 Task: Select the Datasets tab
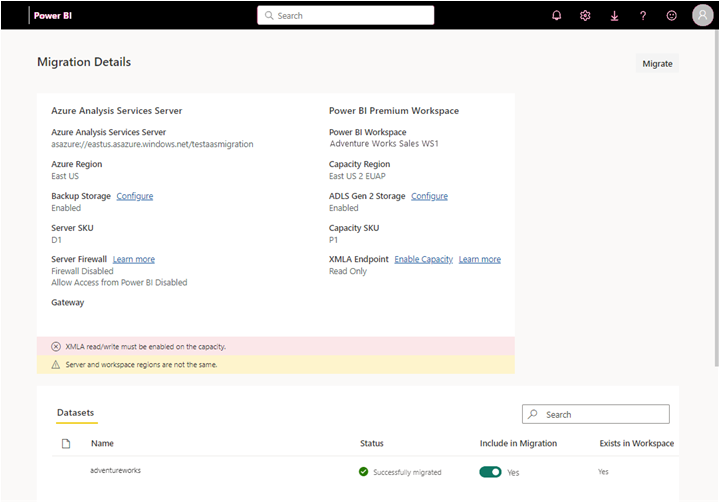[x=75, y=412]
